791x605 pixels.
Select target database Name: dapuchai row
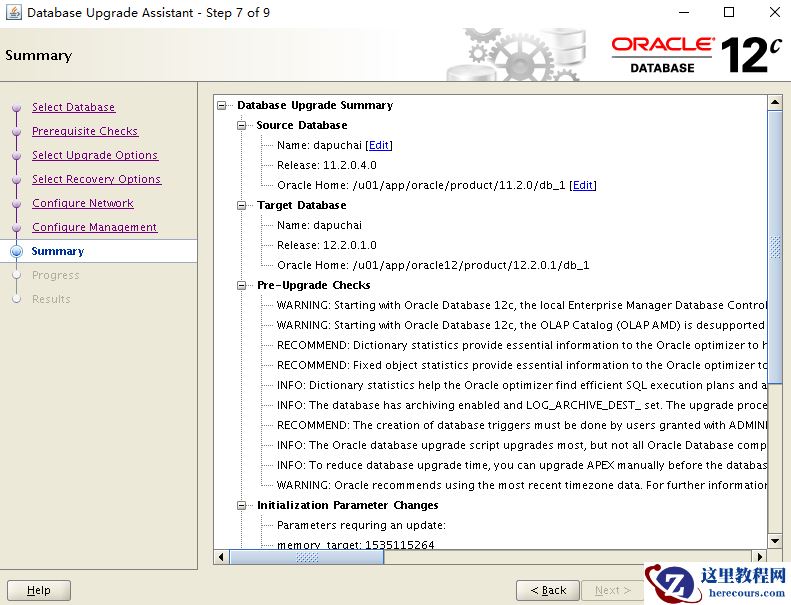319,226
